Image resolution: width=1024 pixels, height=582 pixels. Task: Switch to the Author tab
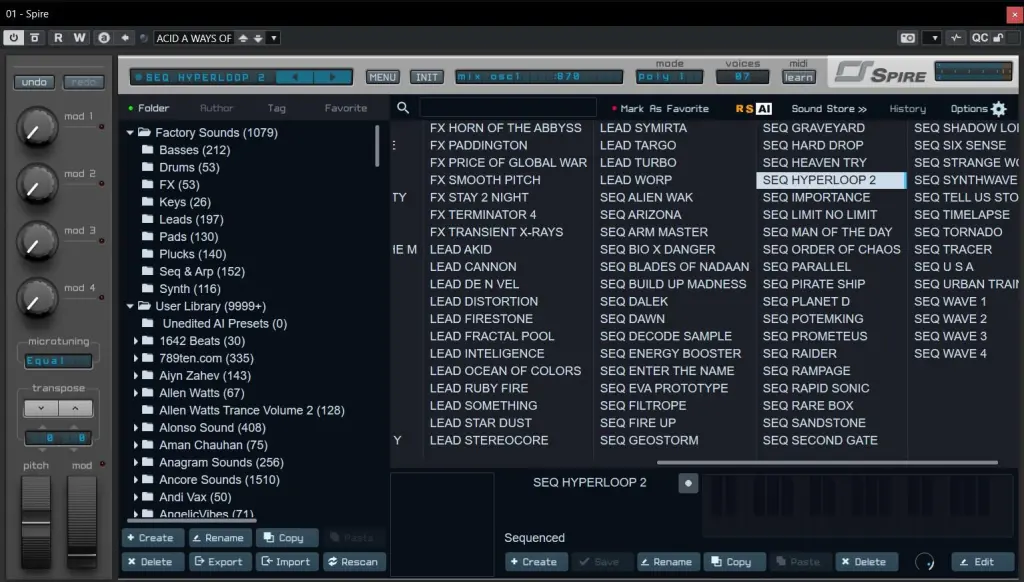pyautogui.click(x=216, y=108)
